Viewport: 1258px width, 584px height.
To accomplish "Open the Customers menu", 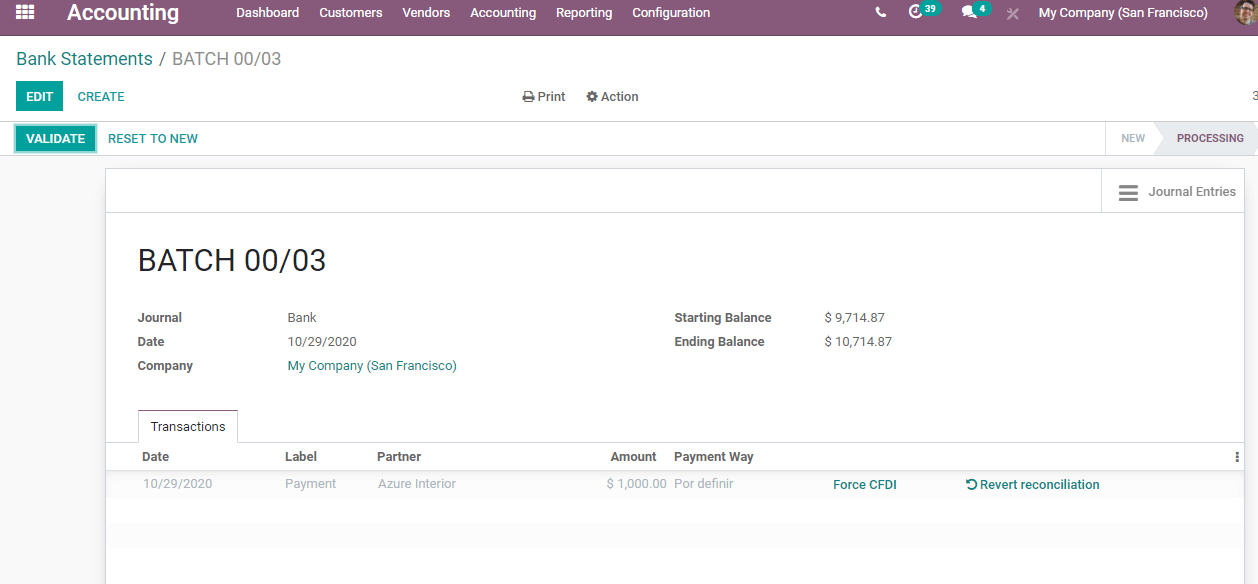I will [x=351, y=13].
